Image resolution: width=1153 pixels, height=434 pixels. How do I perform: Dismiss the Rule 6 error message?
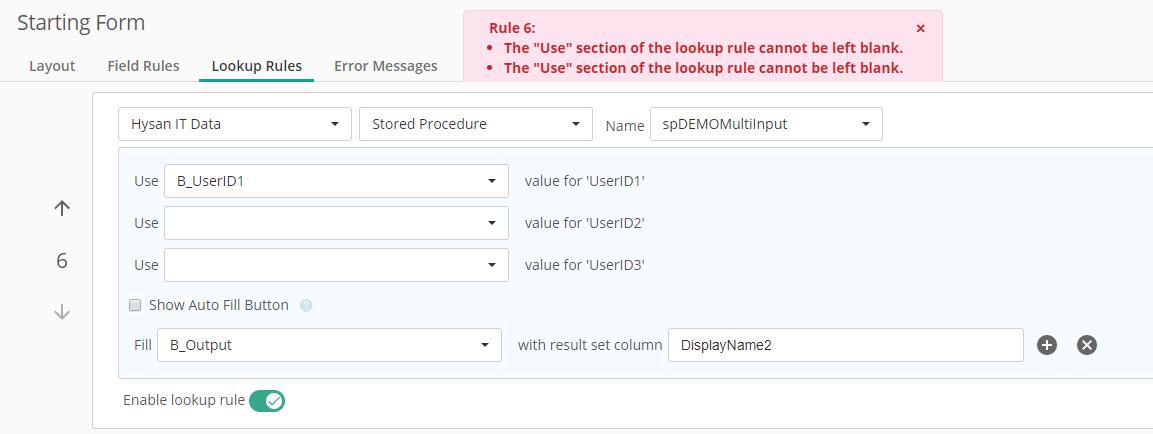click(921, 29)
